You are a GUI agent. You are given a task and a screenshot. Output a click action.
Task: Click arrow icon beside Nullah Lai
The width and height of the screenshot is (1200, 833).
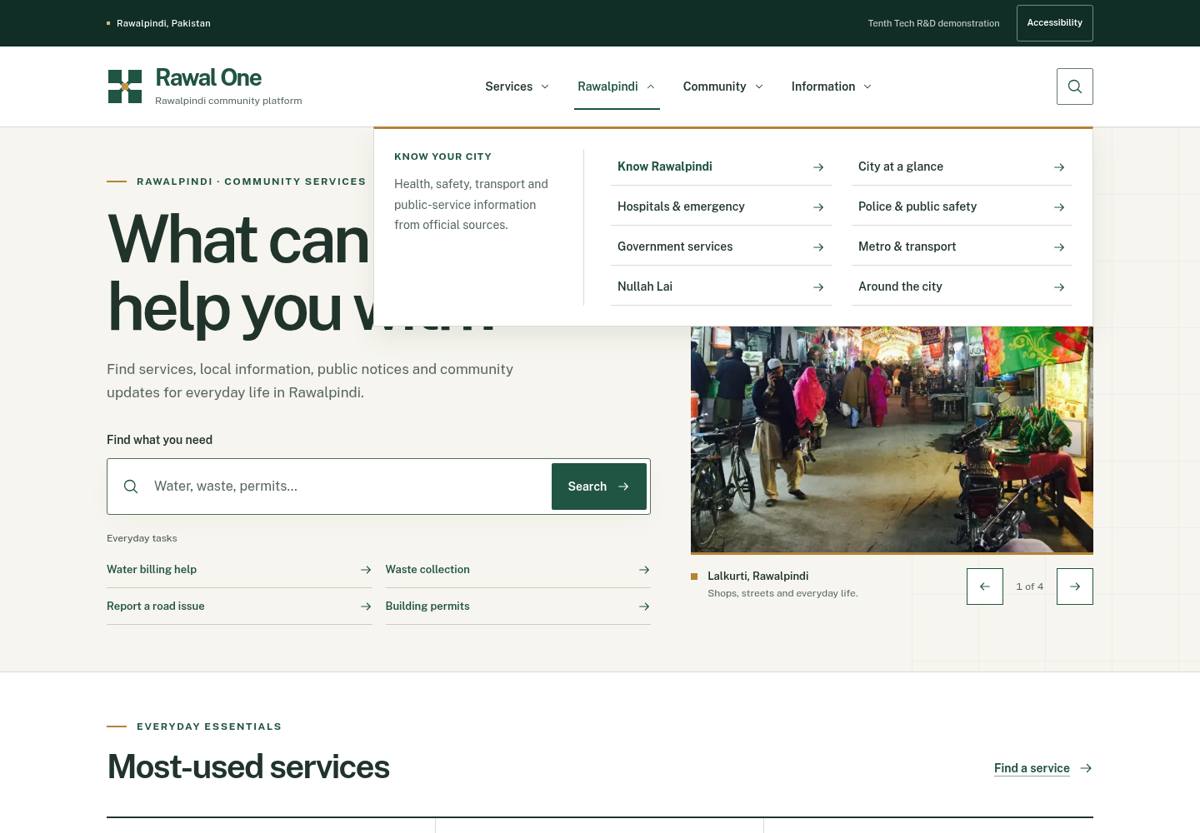pyautogui.click(x=818, y=287)
